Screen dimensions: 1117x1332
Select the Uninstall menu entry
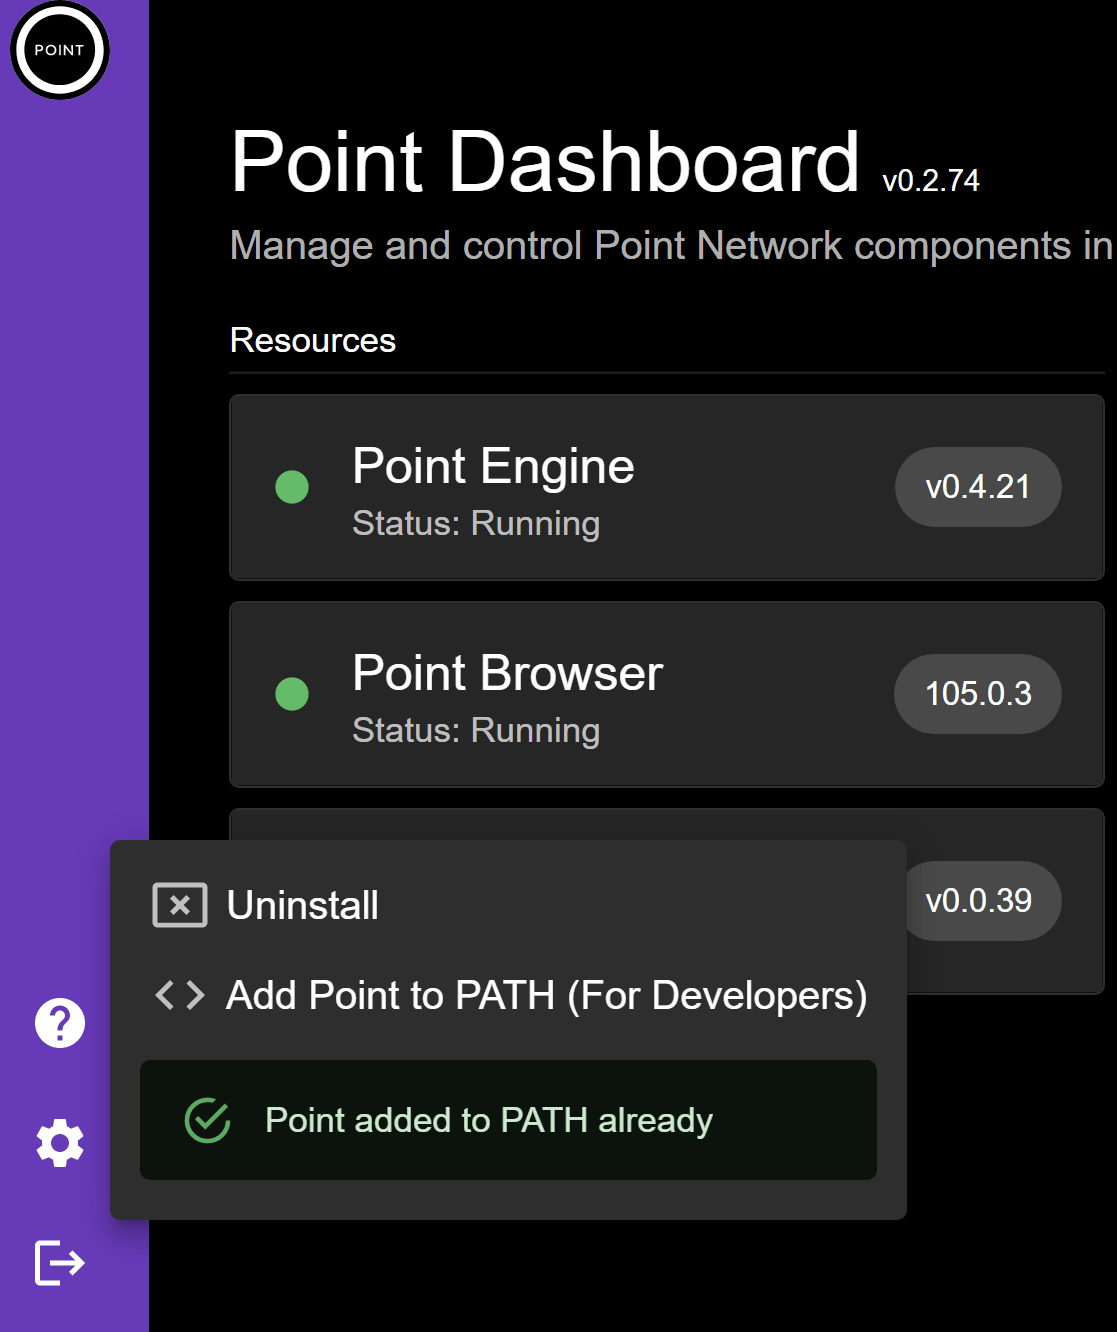coord(302,906)
